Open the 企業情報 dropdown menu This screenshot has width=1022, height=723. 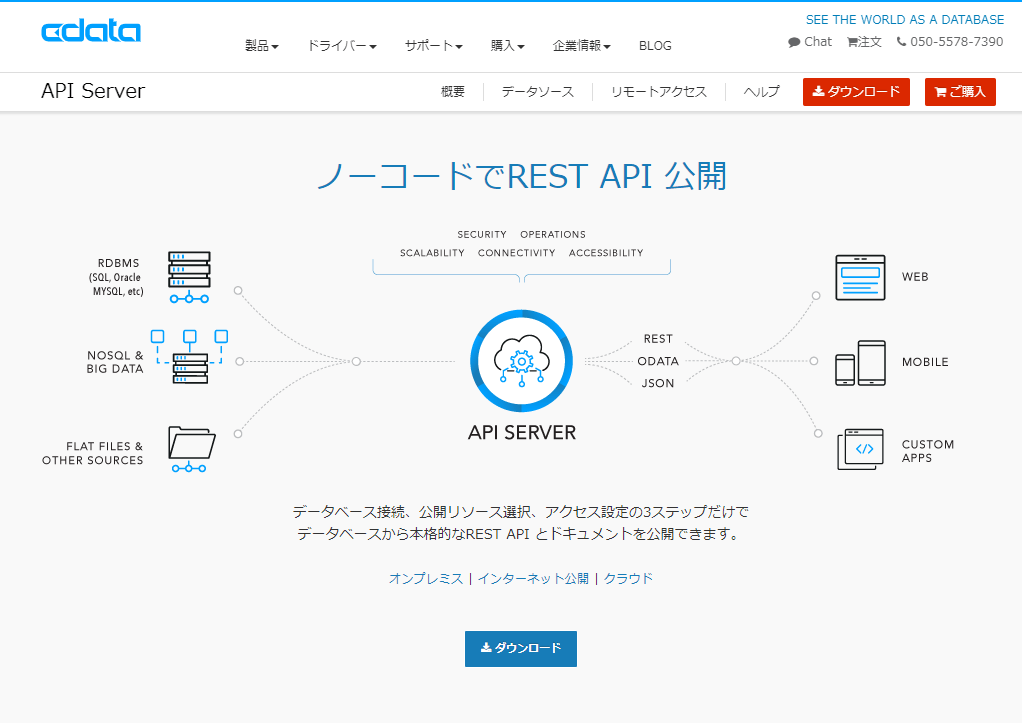[x=581, y=46]
